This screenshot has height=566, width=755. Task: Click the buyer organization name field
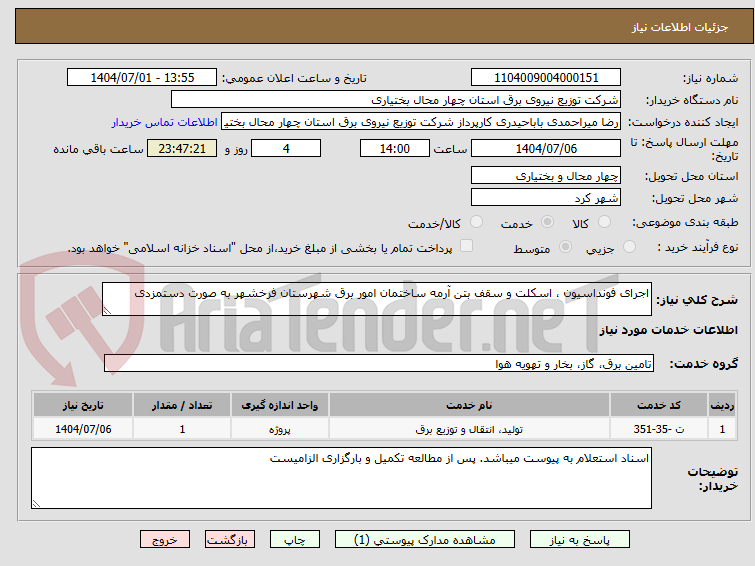[x=396, y=100]
